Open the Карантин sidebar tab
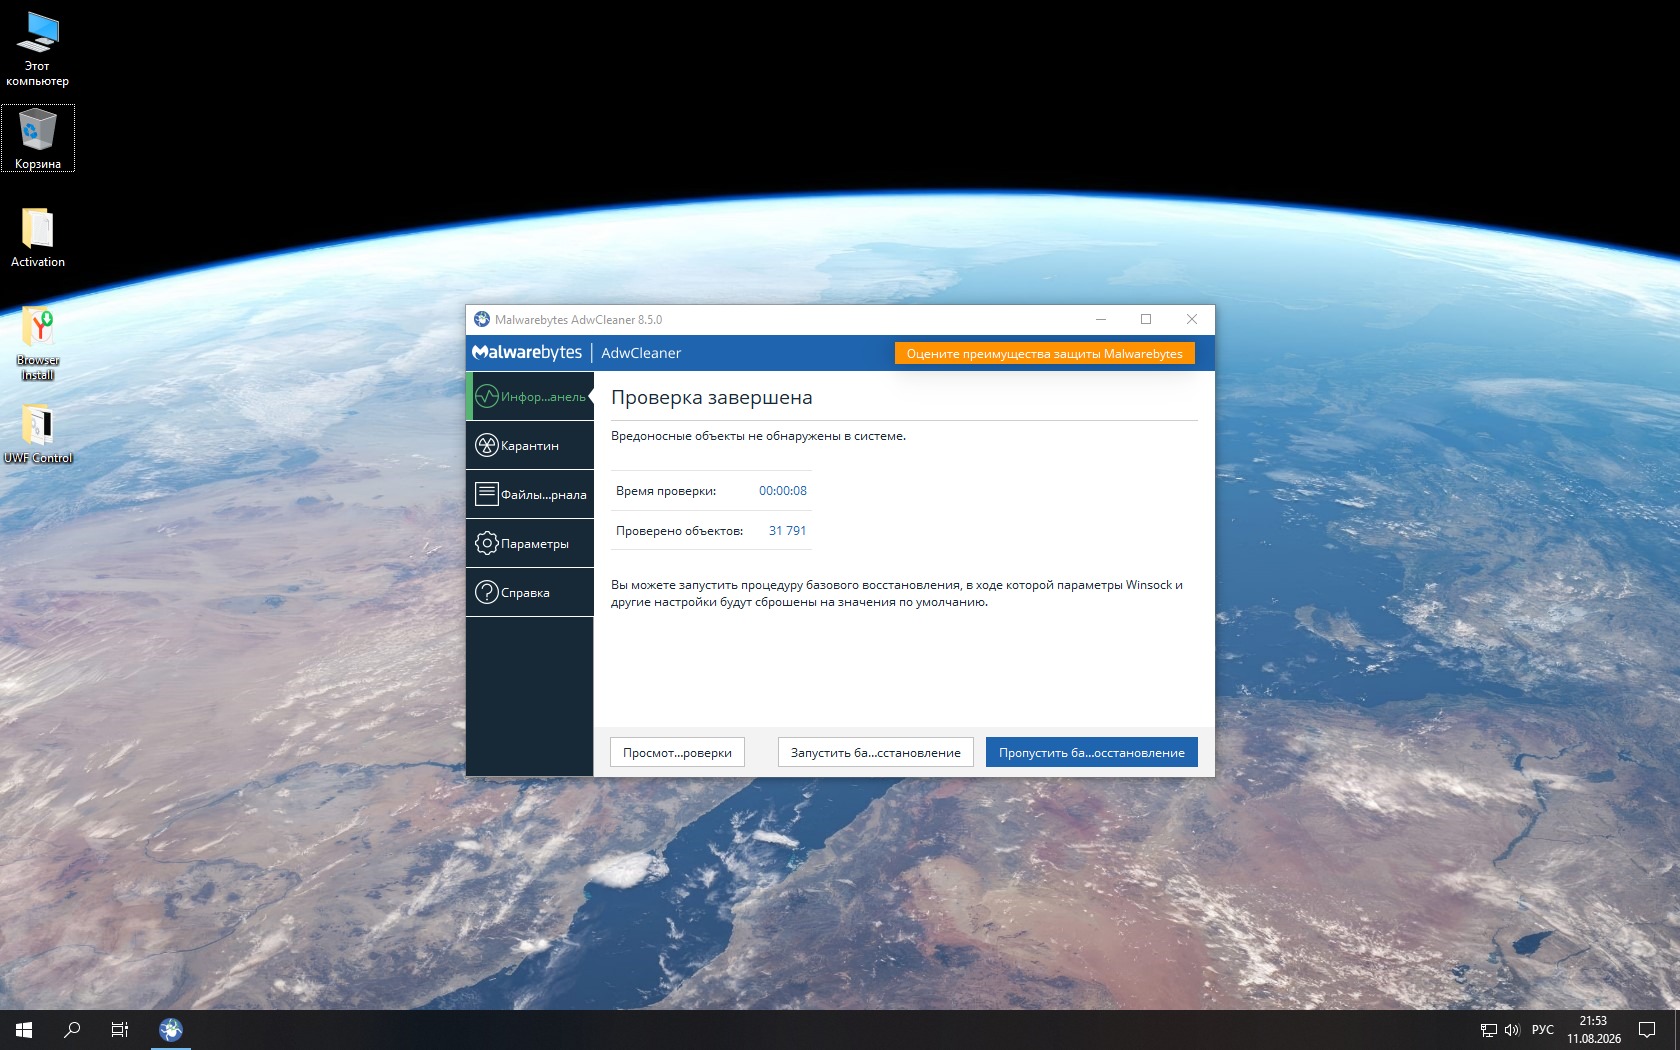Viewport: 1680px width, 1050px height. coord(530,446)
